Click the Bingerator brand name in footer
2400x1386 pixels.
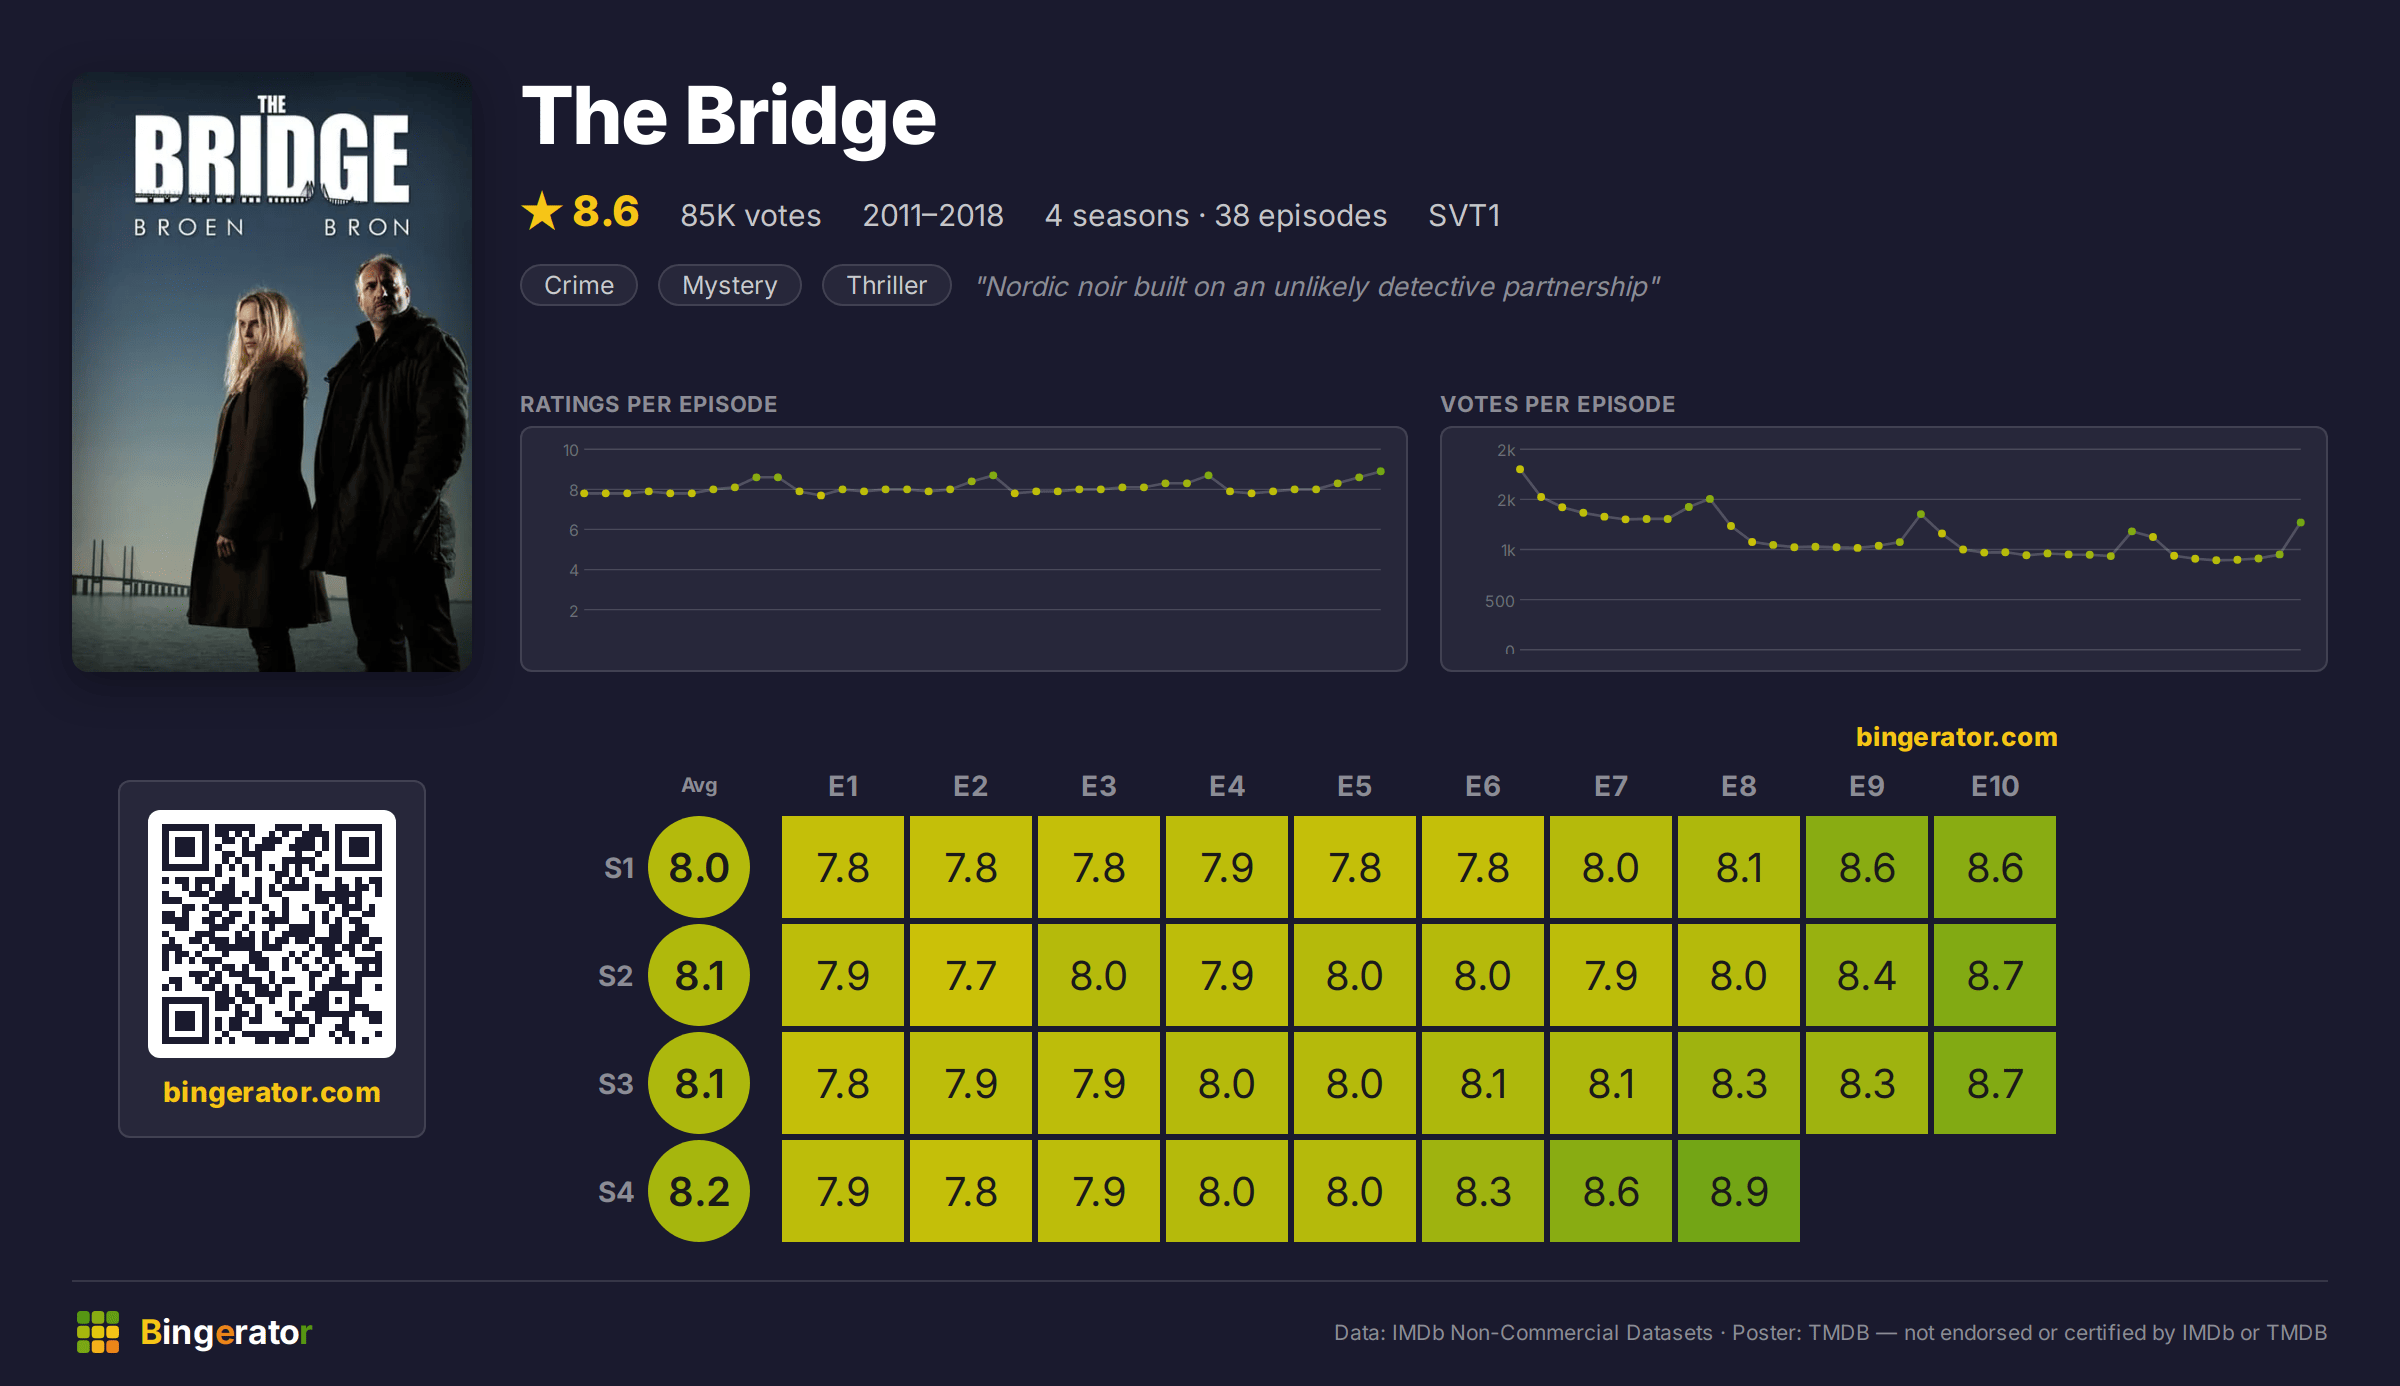227,1332
